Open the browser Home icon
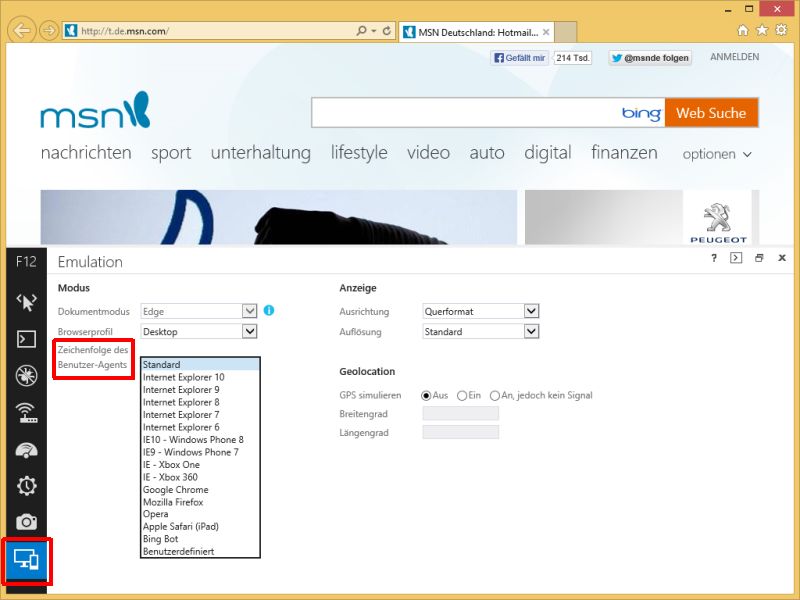Viewport: 800px width, 600px height. coord(743,31)
